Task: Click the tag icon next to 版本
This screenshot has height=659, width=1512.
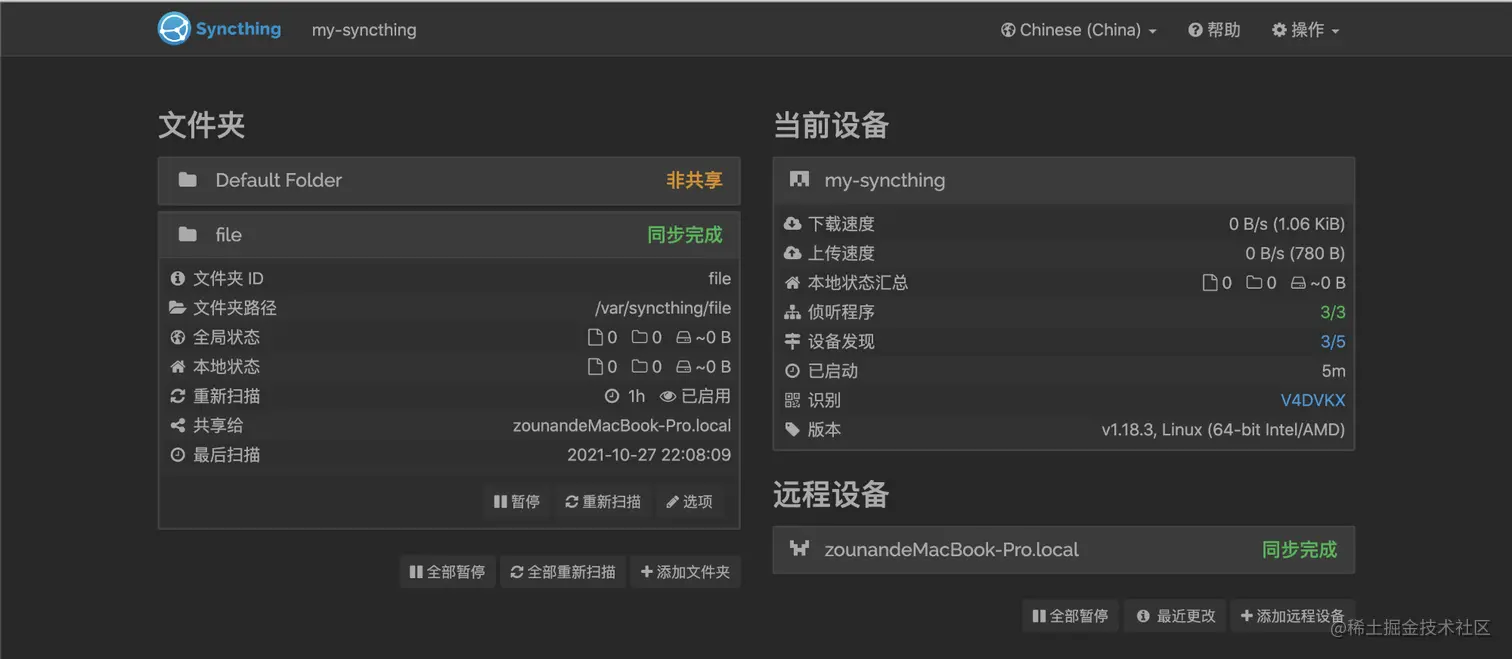Action: [x=793, y=429]
